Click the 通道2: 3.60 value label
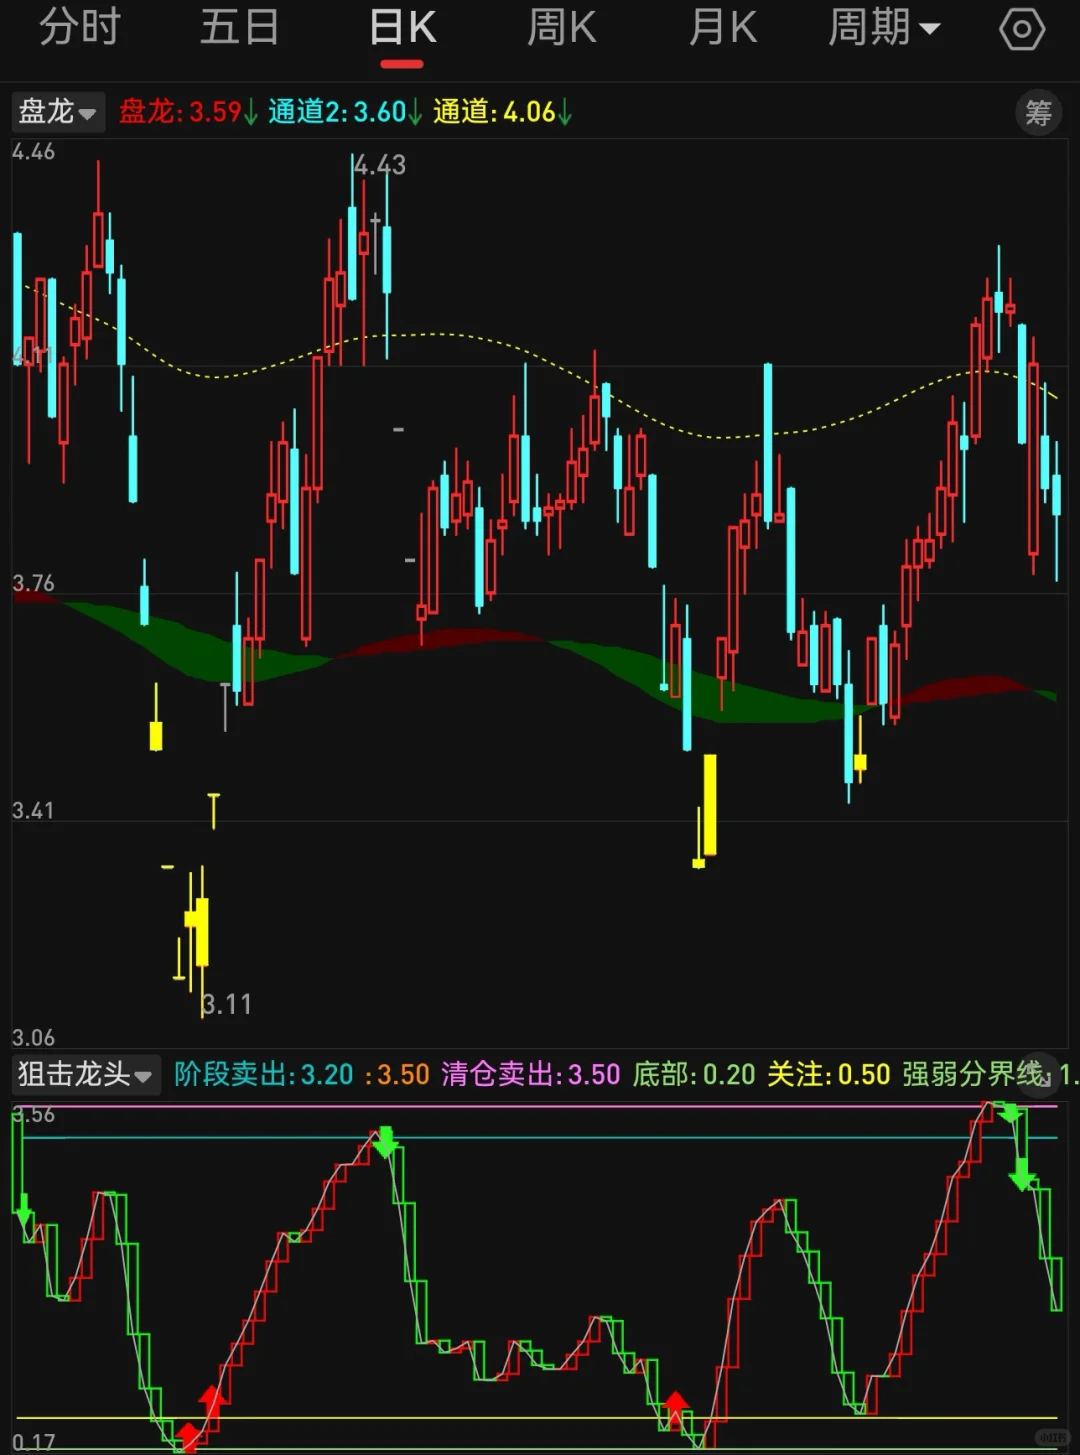 click(345, 112)
